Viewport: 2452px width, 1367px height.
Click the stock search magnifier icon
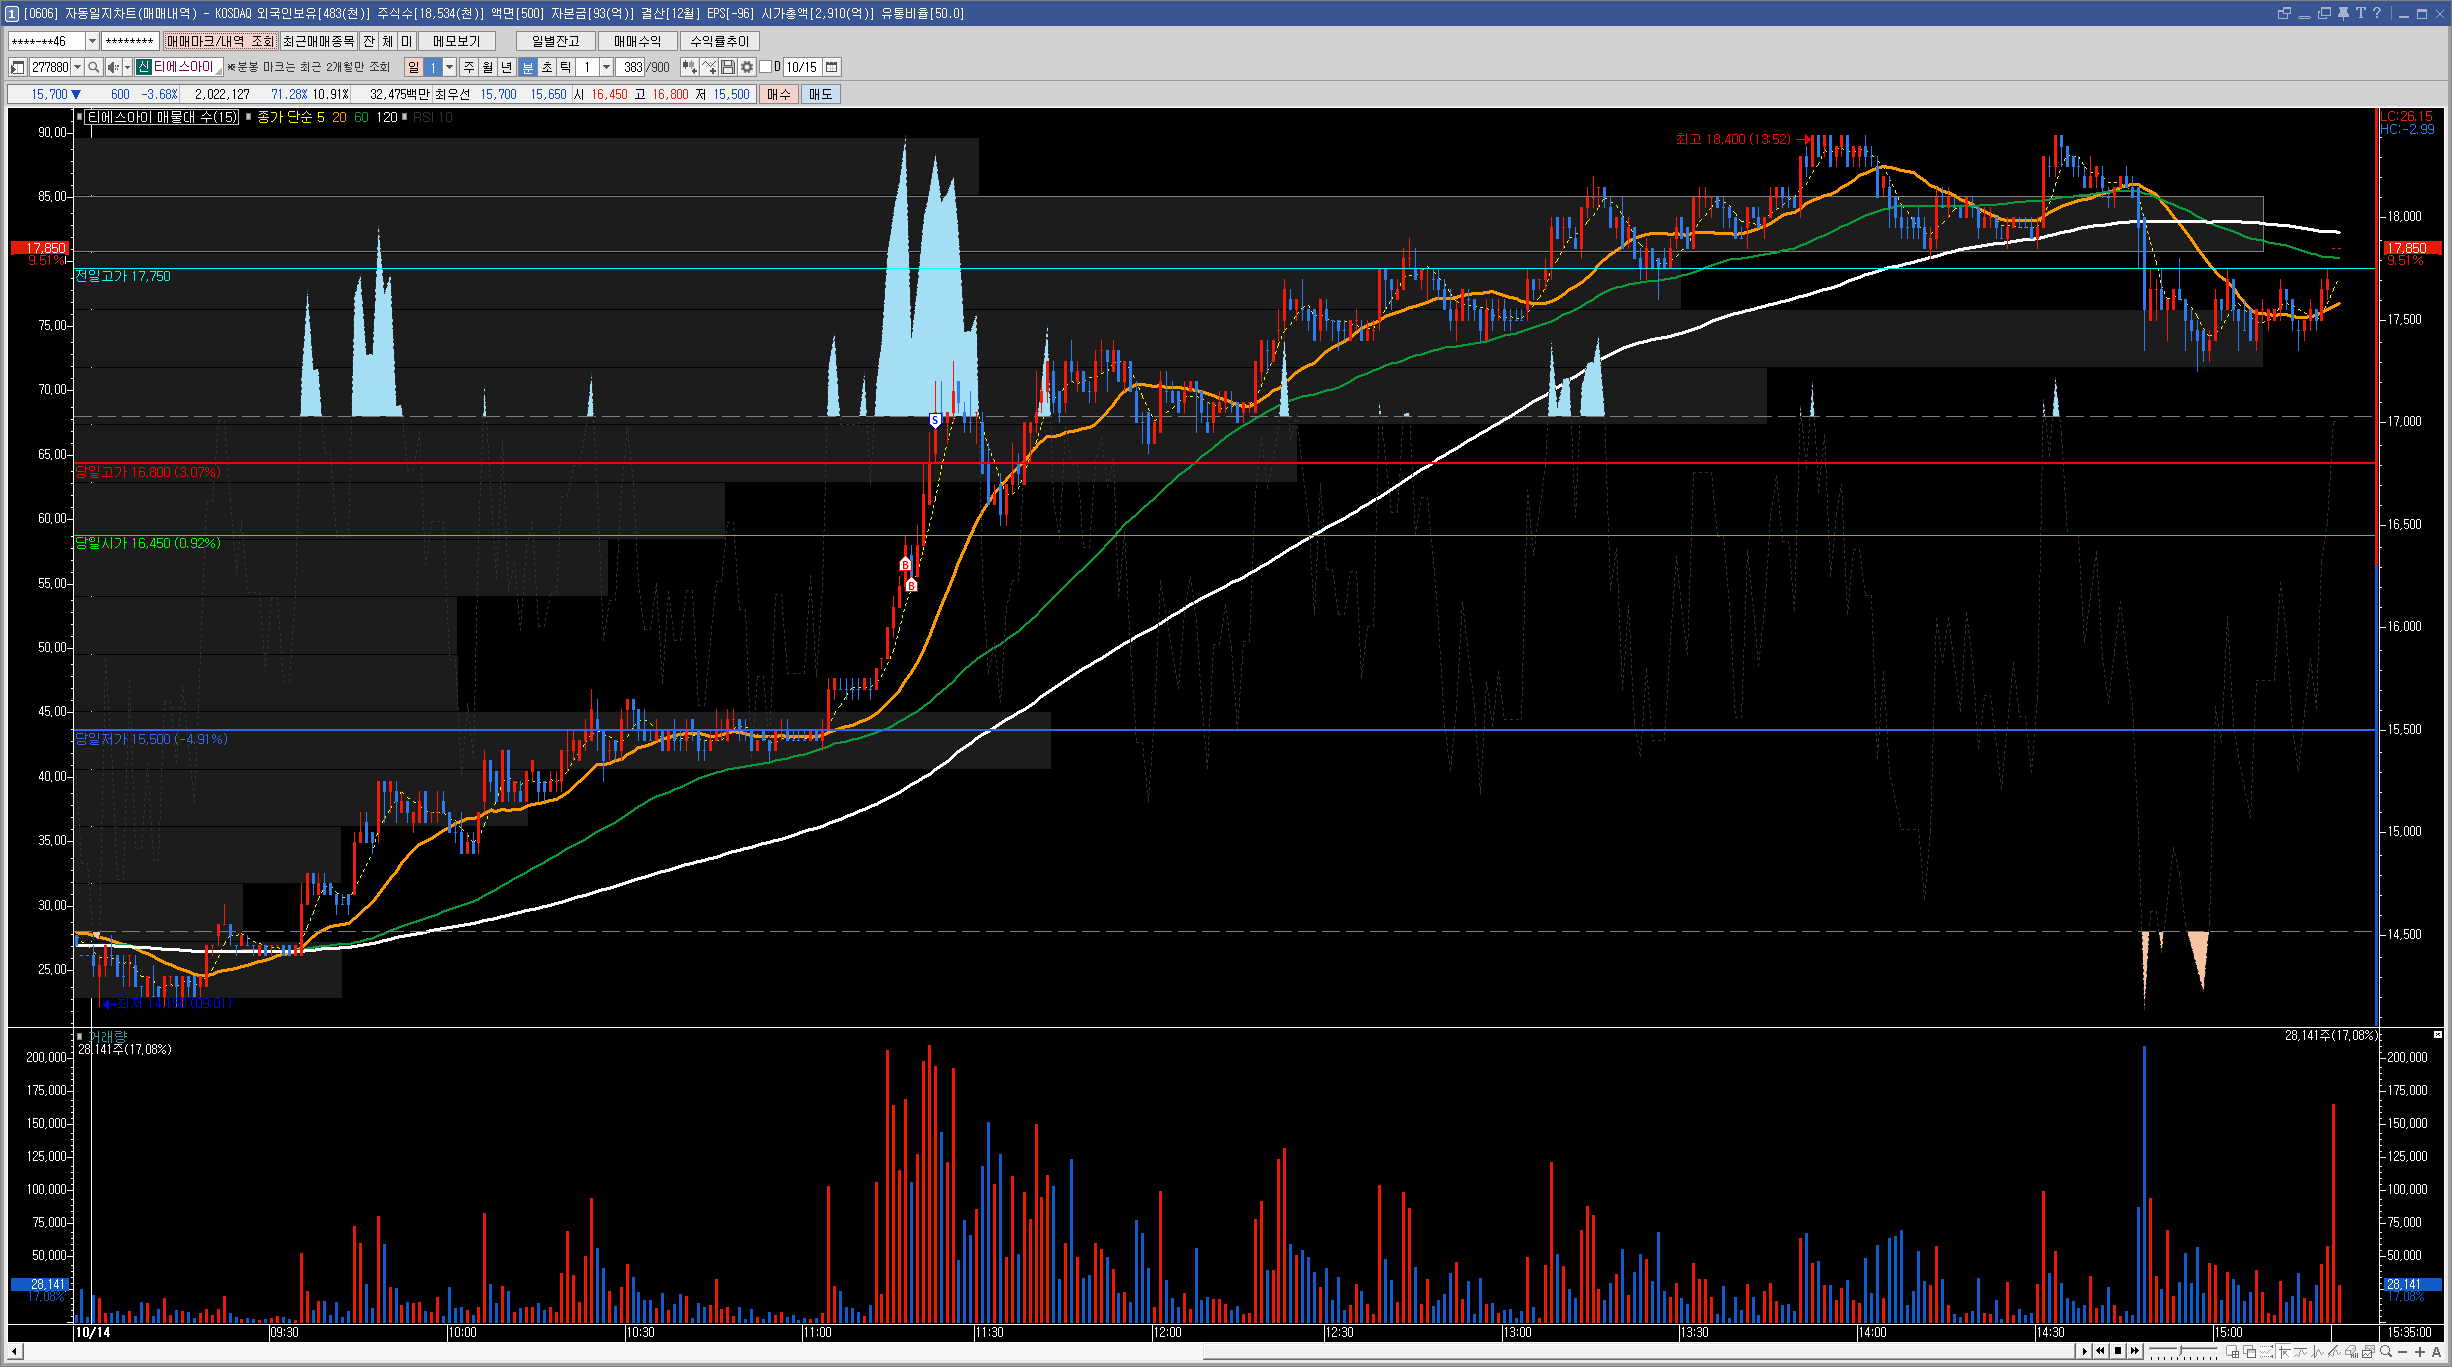coord(93,67)
